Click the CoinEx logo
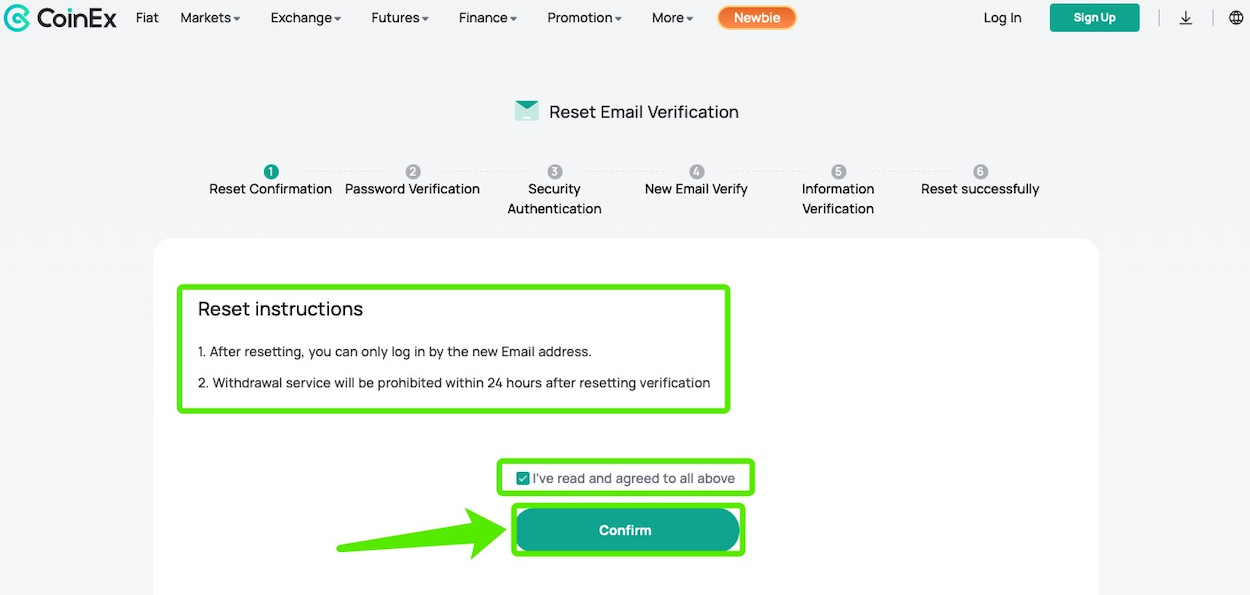 tap(60, 18)
